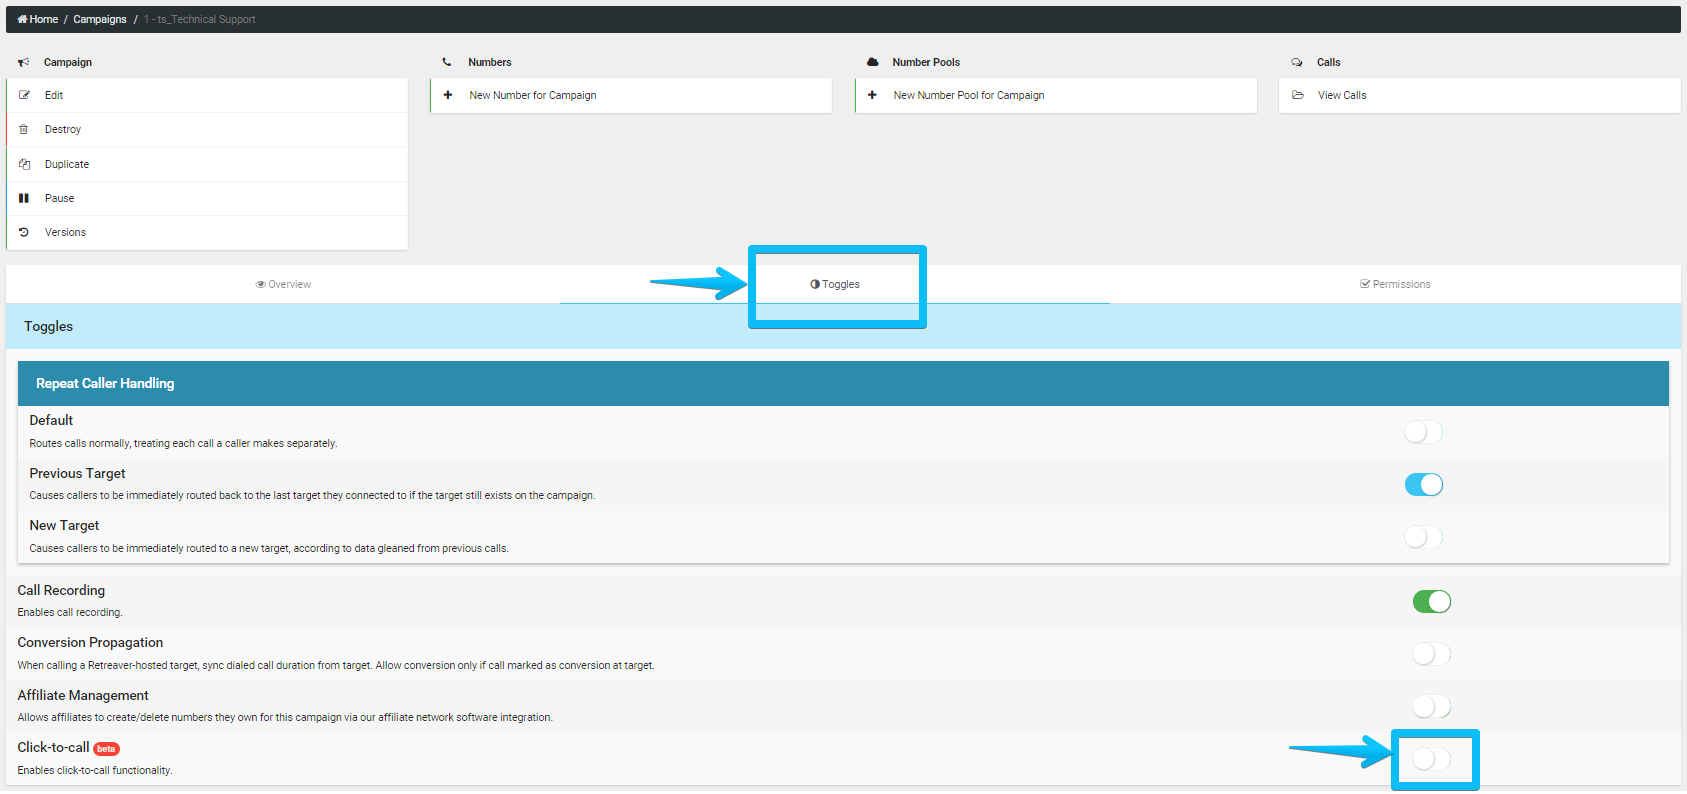The height and width of the screenshot is (794, 1687).
Task: Disable the Previous Target toggle
Action: tap(1423, 485)
